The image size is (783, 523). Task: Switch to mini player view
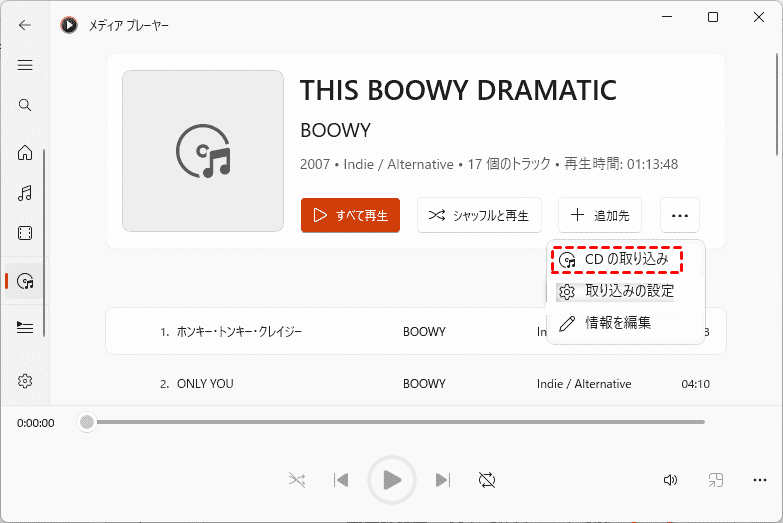(716, 480)
